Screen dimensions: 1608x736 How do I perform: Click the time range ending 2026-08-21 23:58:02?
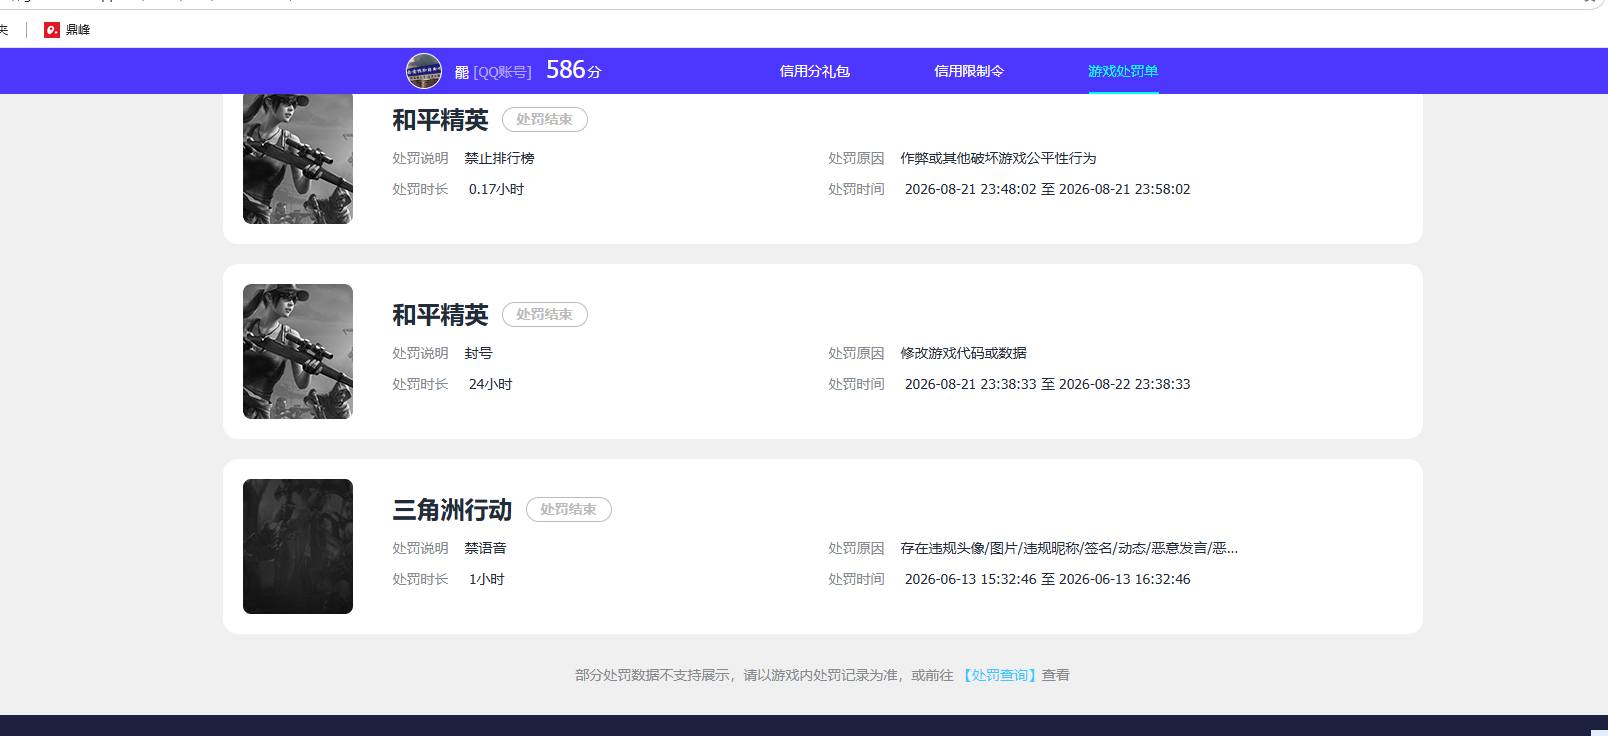[1047, 189]
